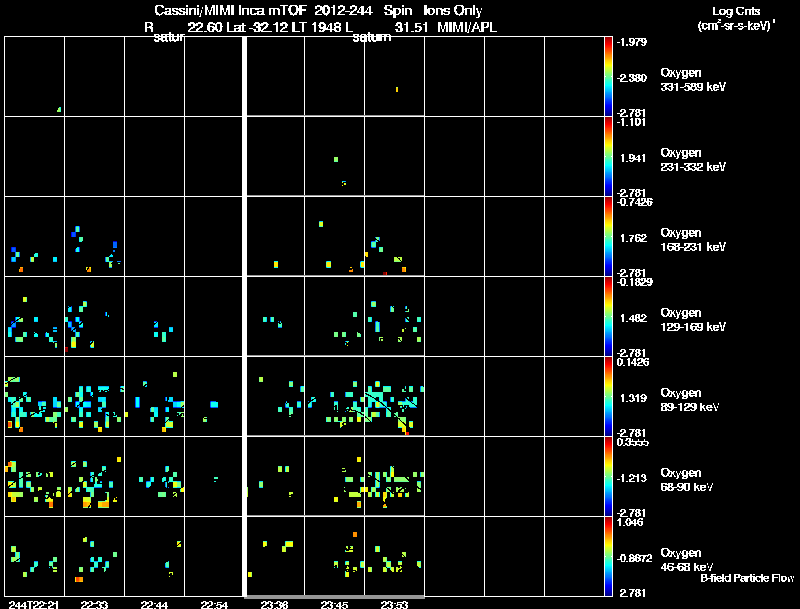Click the B-field Particle Flow label

coord(747,578)
